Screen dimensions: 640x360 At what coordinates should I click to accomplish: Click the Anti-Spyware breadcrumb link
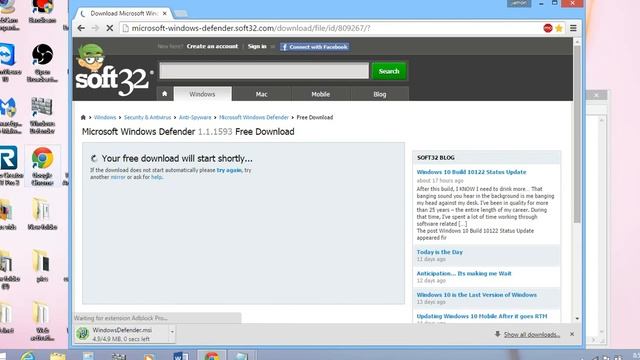coord(195,118)
